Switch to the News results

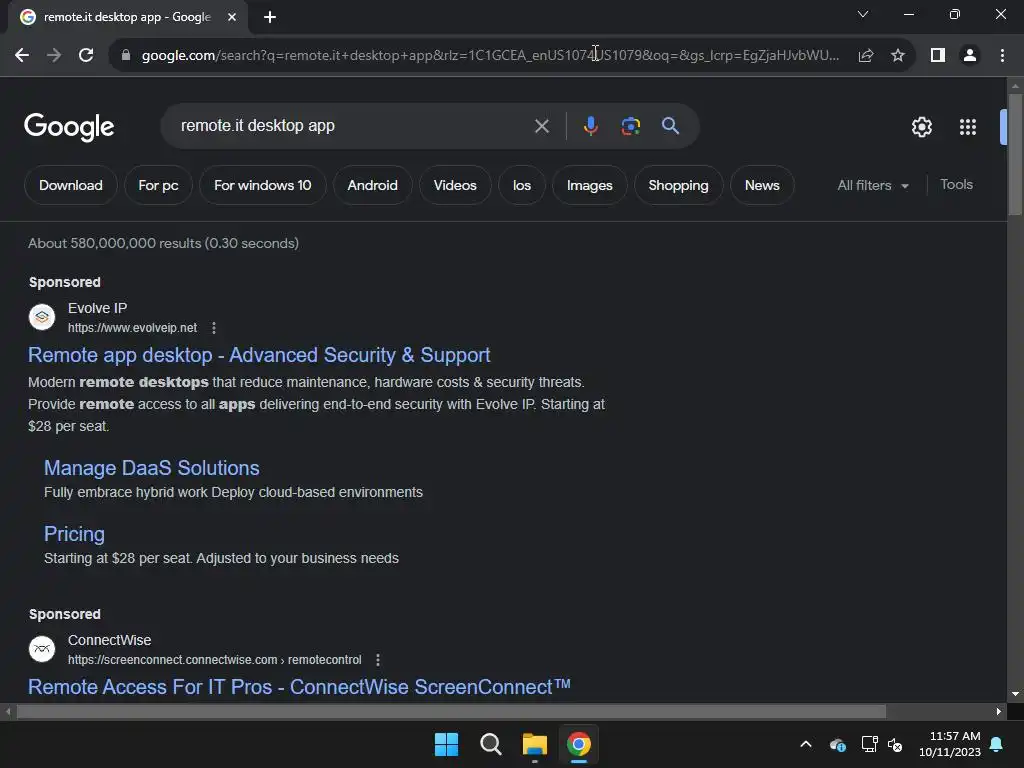pos(762,185)
